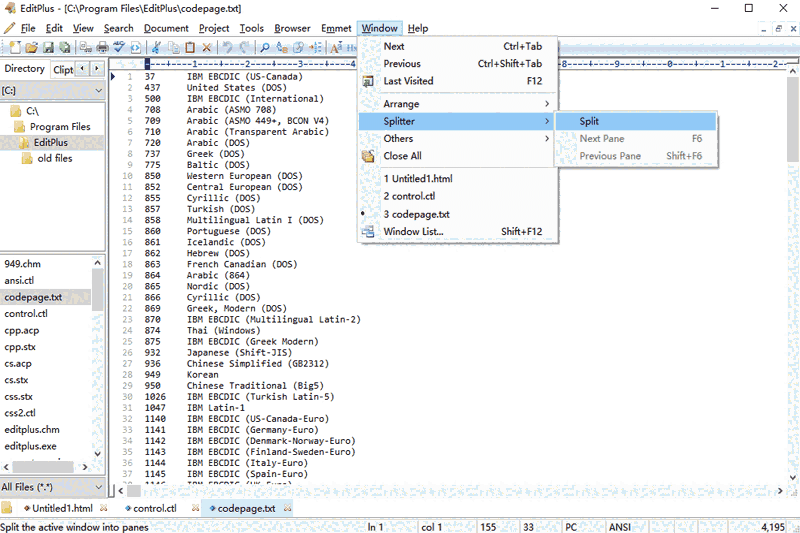Click the line 'Korean' in the editor
800x533 pixels.
pos(203,375)
